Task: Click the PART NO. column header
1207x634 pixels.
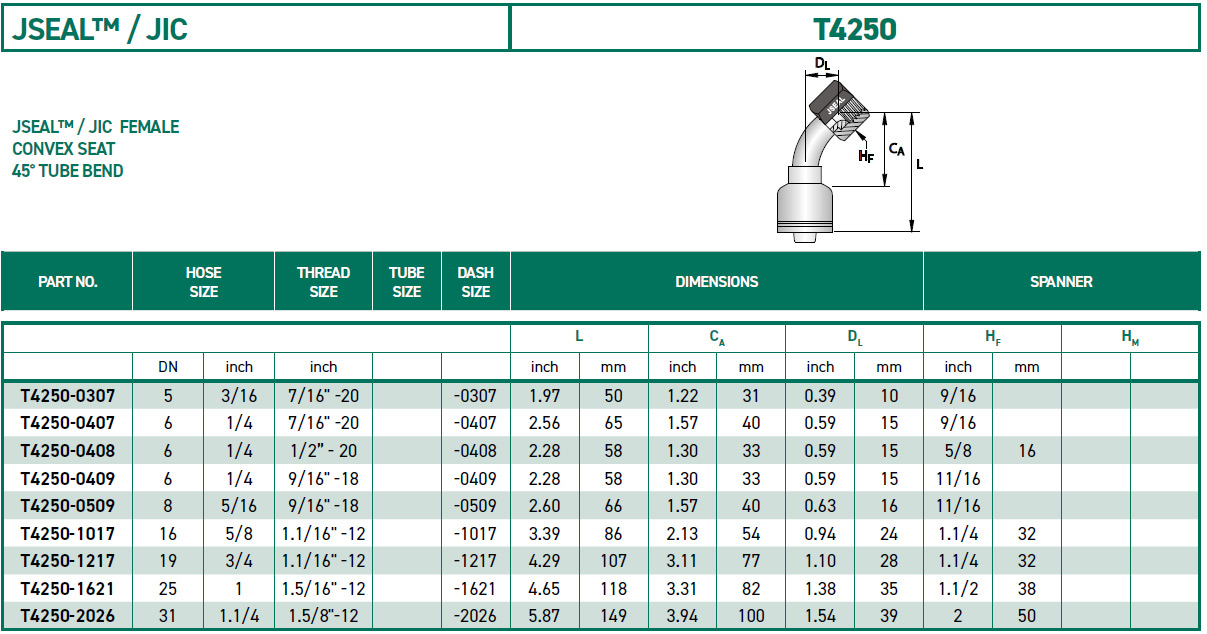Action: (x=67, y=282)
